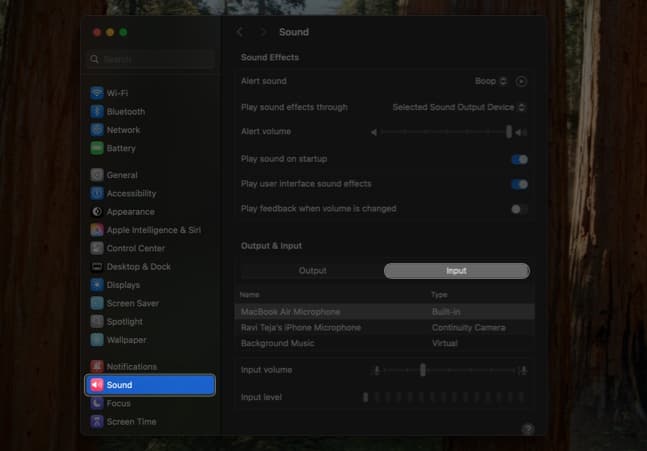
Task: Select Appearance icon in sidebar
Action: click(97, 212)
